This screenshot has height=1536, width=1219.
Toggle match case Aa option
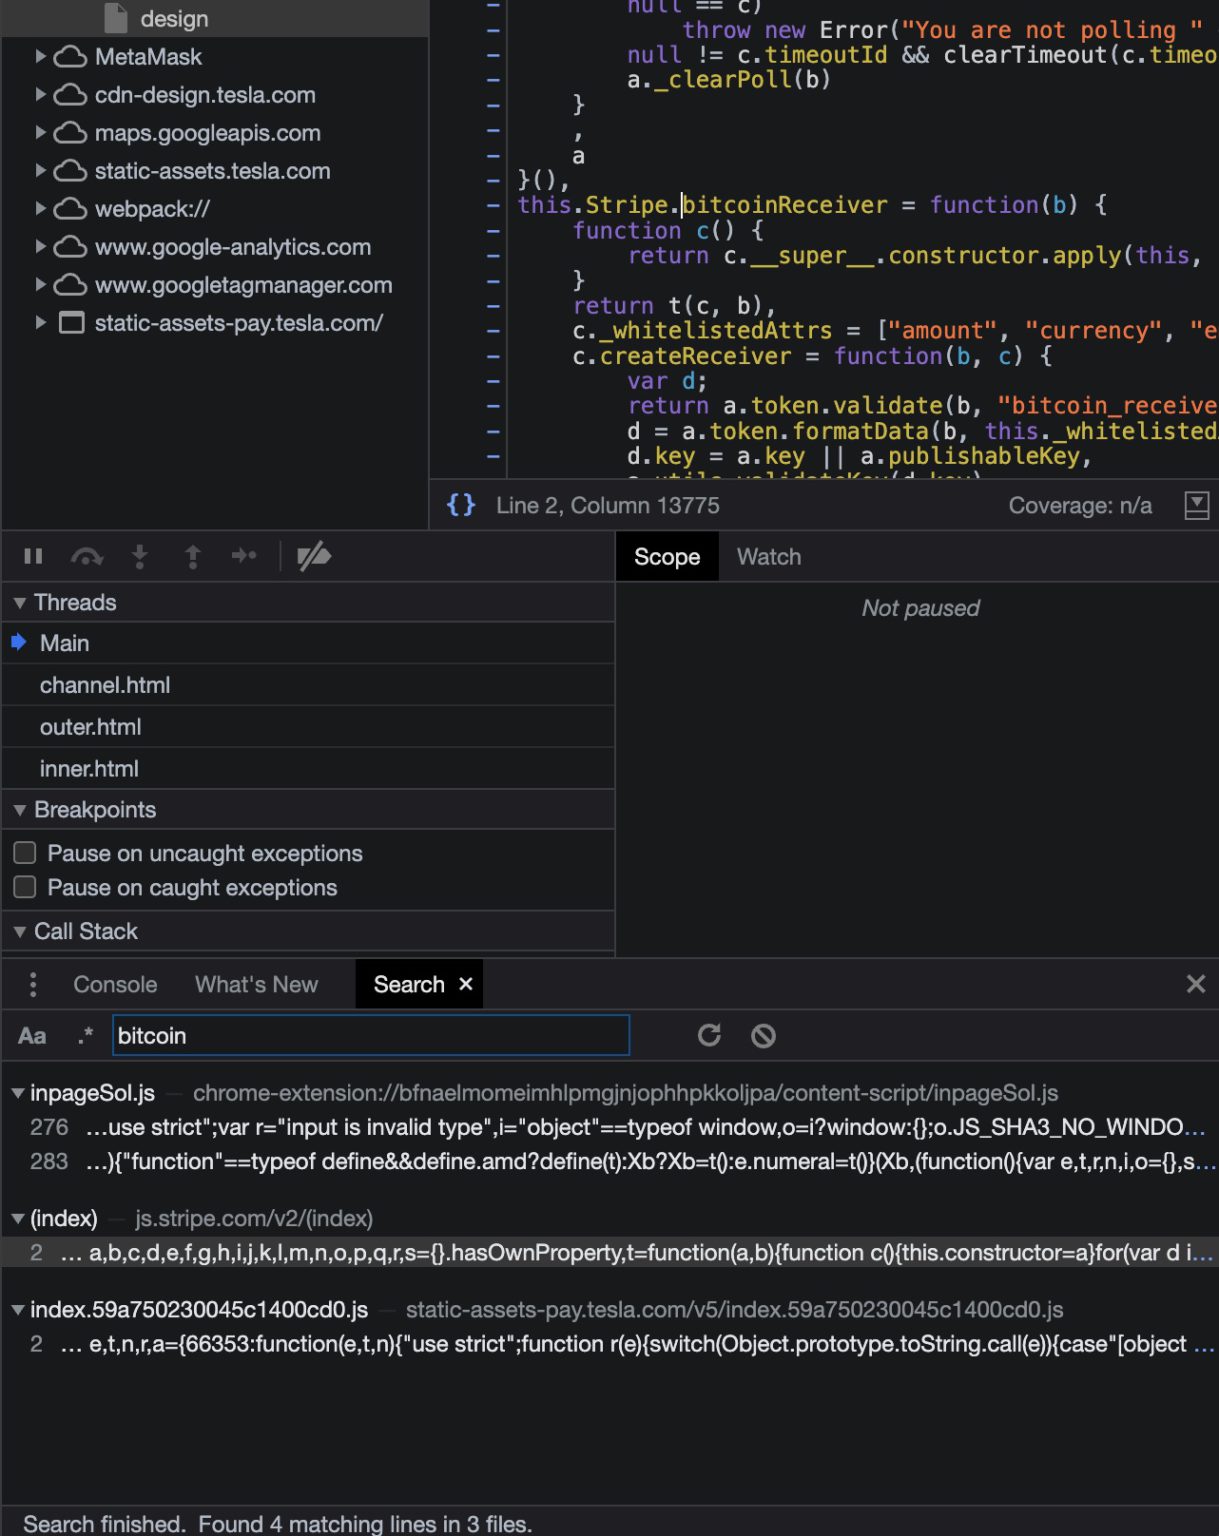[x=32, y=1036]
